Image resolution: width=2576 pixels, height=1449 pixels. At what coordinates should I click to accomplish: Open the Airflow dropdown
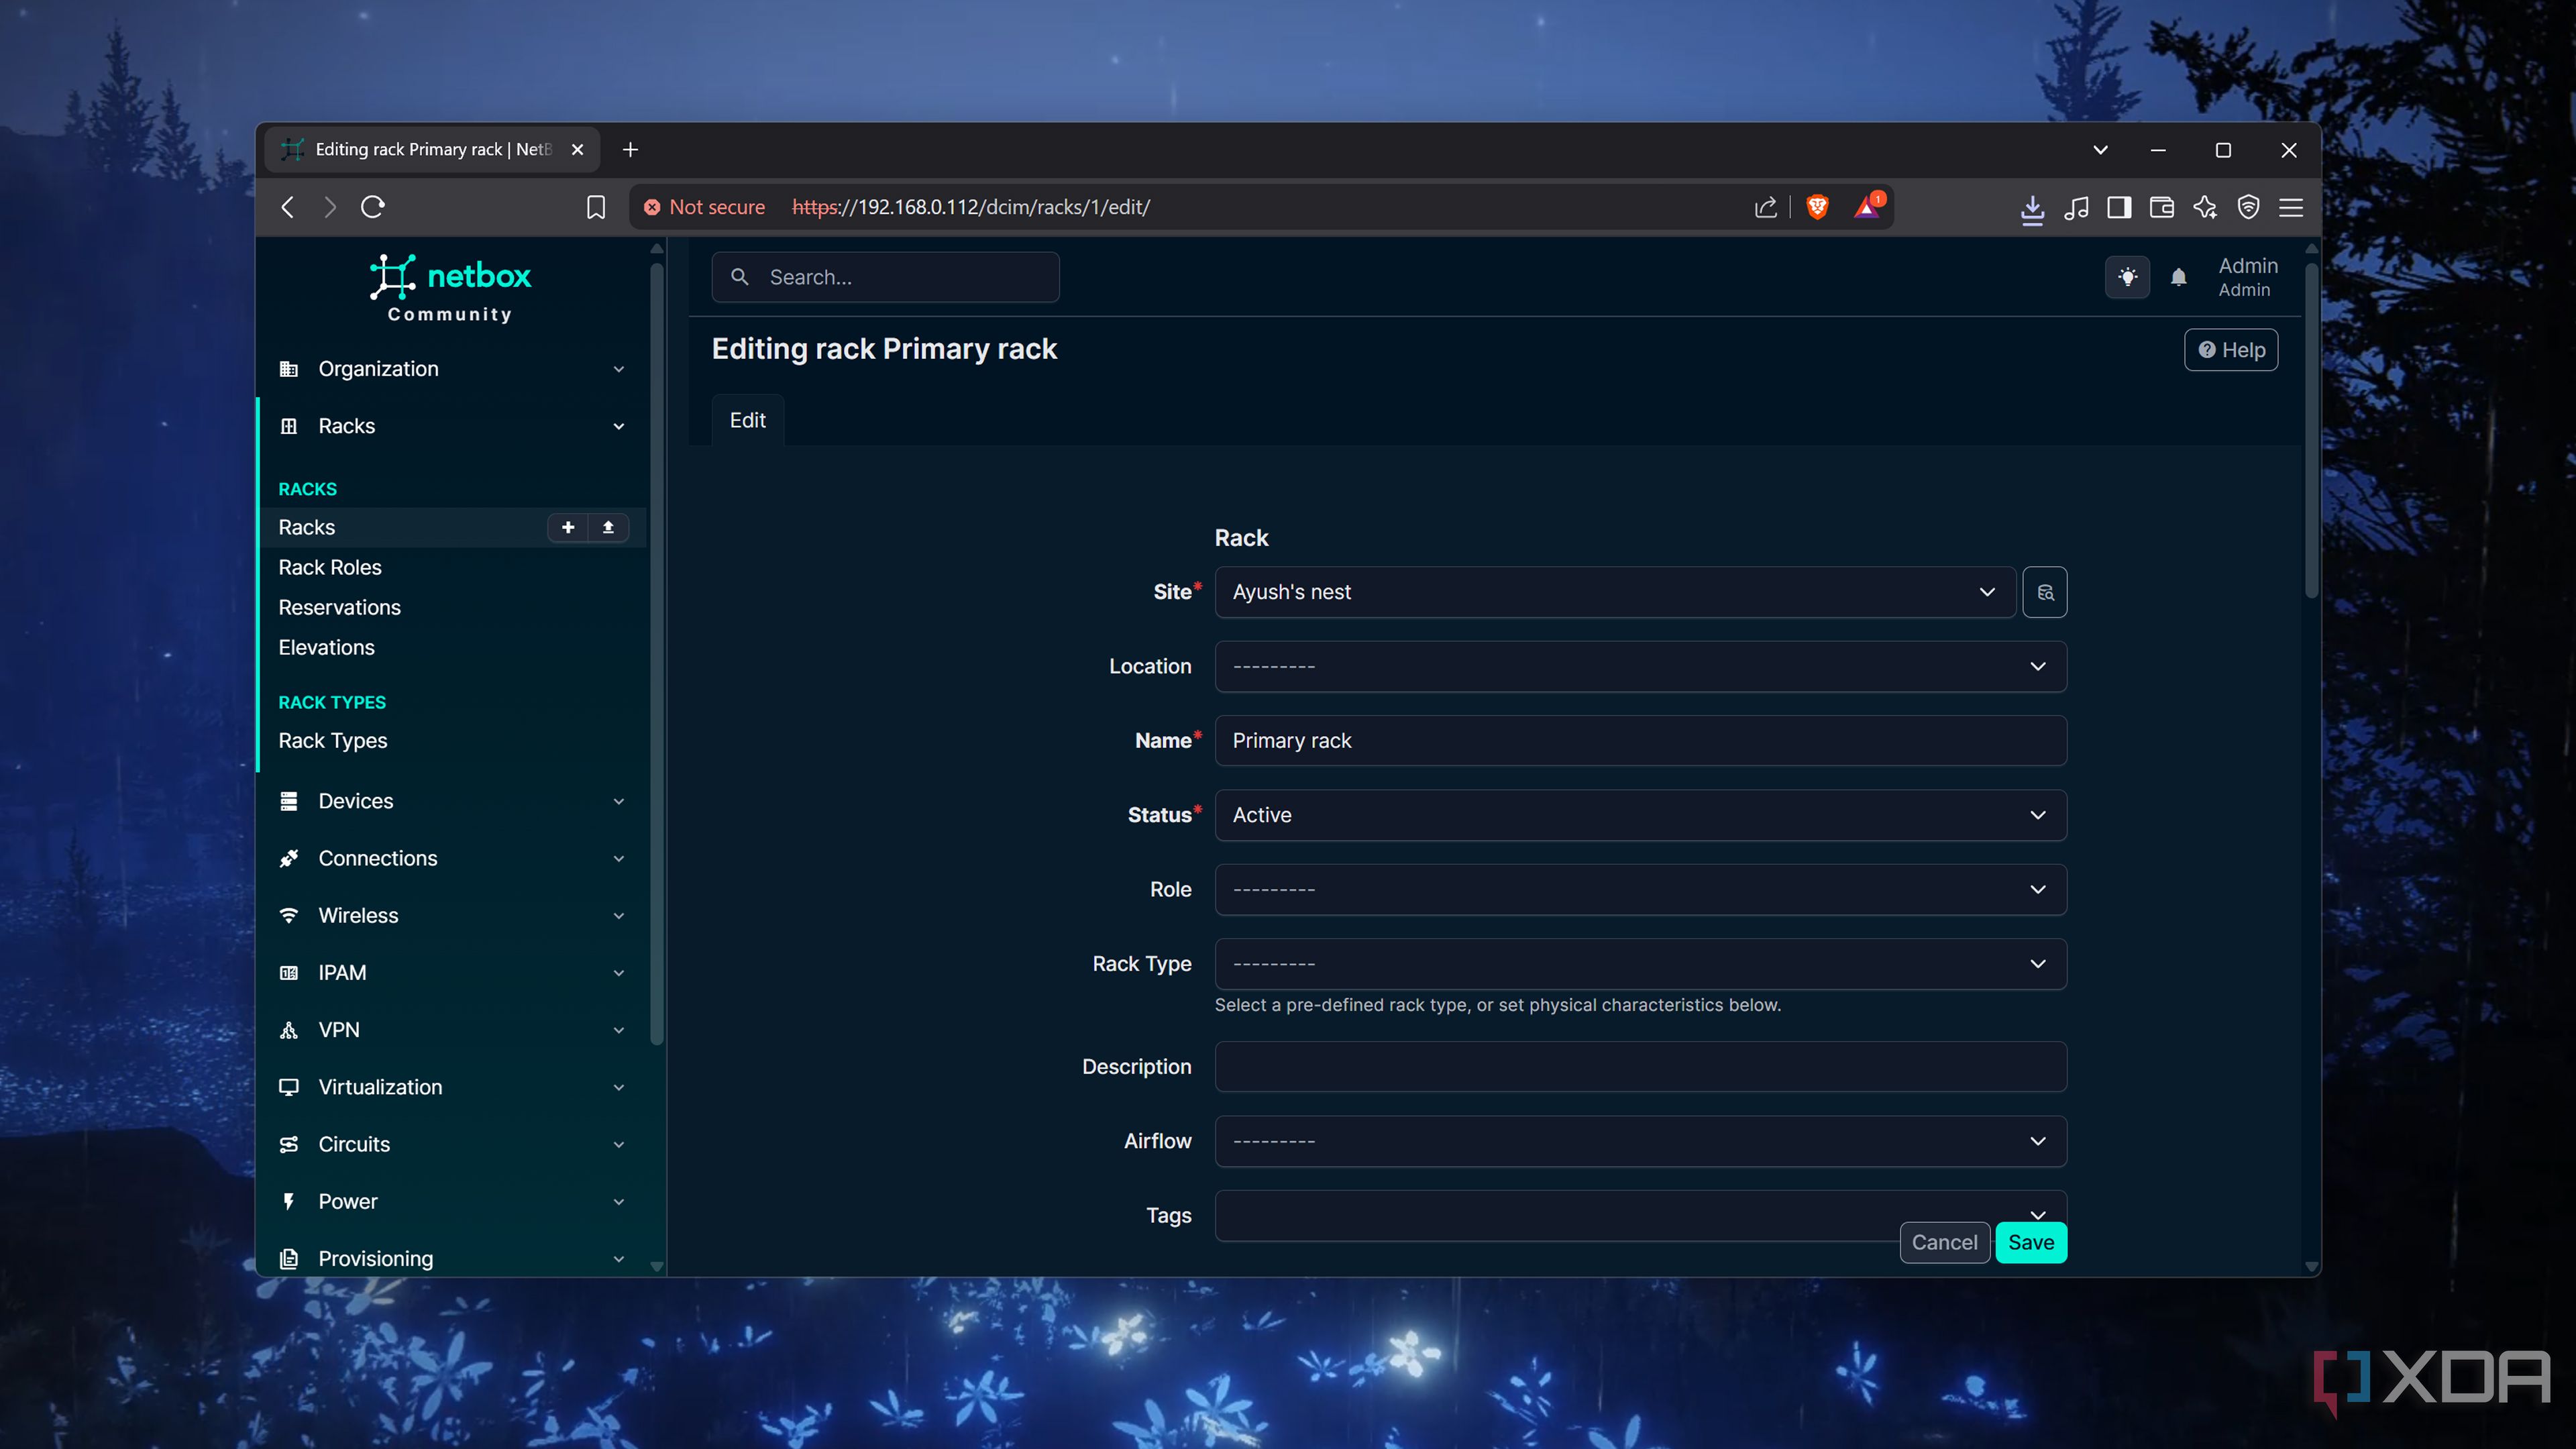click(x=1640, y=1141)
